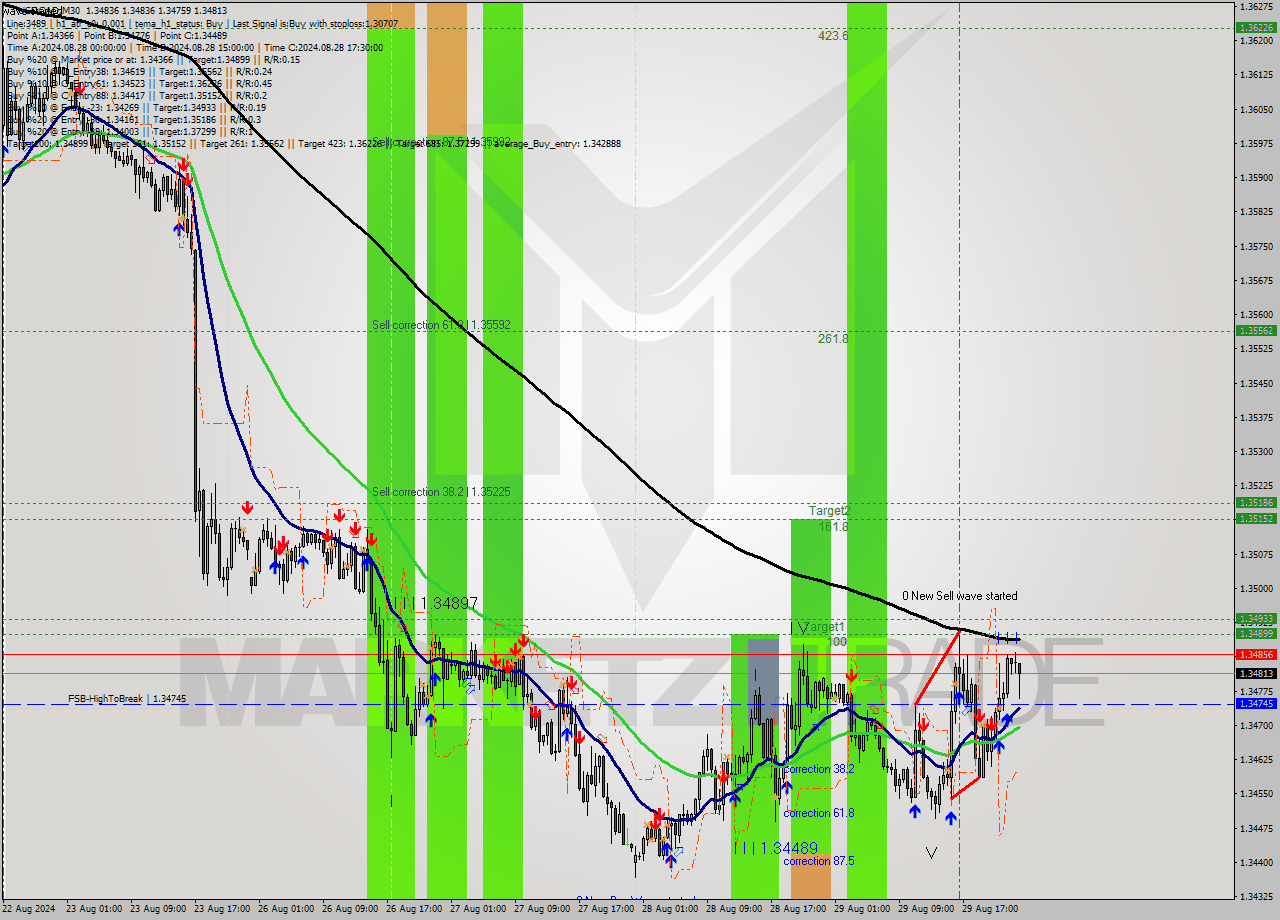The height and width of the screenshot is (920, 1280).
Task: Click the '261.8' Fibonacci level label
Action: 833,339
